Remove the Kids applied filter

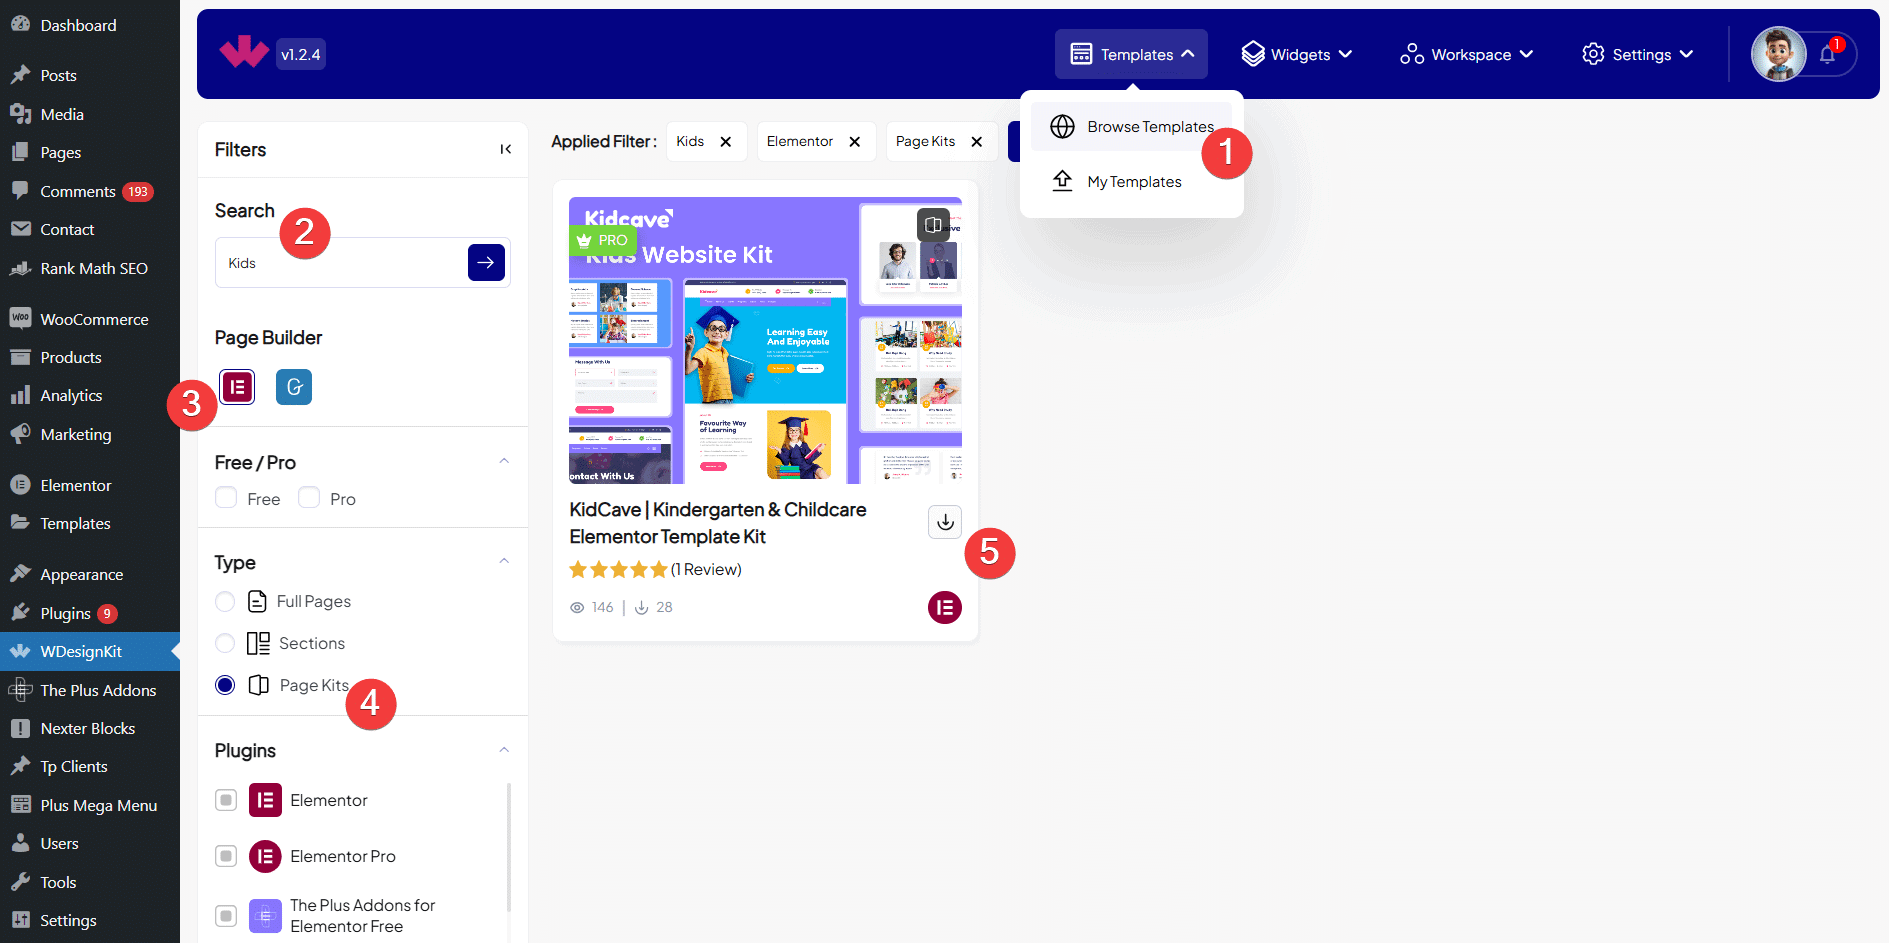pyautogui.click(x=726, y=142)
